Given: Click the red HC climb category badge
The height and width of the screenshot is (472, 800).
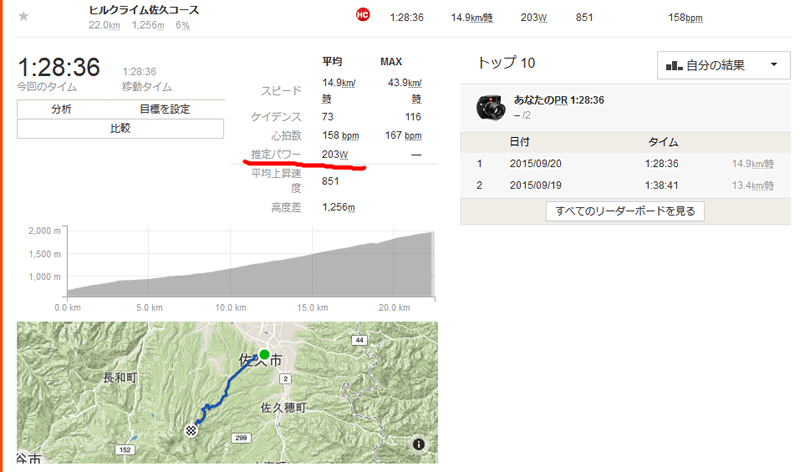Looking at the screenshot, I should click(x=362, y=15).
